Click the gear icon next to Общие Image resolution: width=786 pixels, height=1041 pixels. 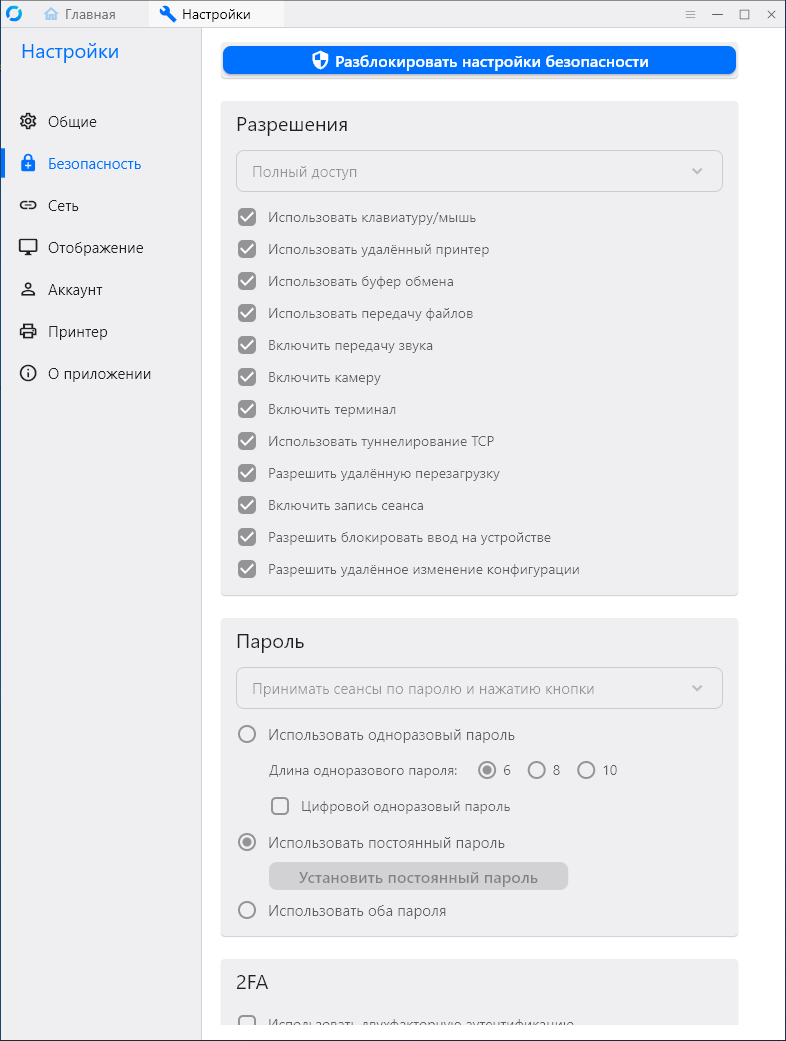coord(28,122)
